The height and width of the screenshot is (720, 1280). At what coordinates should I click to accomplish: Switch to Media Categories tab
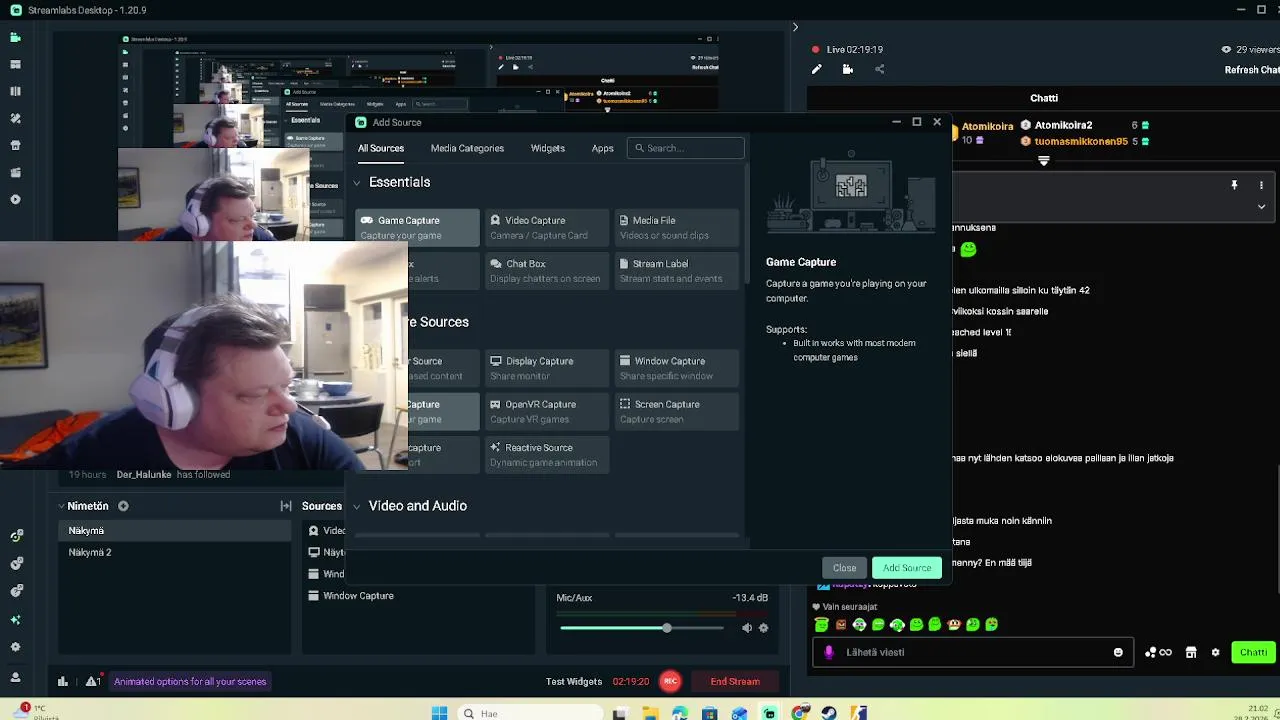[467, 148]
